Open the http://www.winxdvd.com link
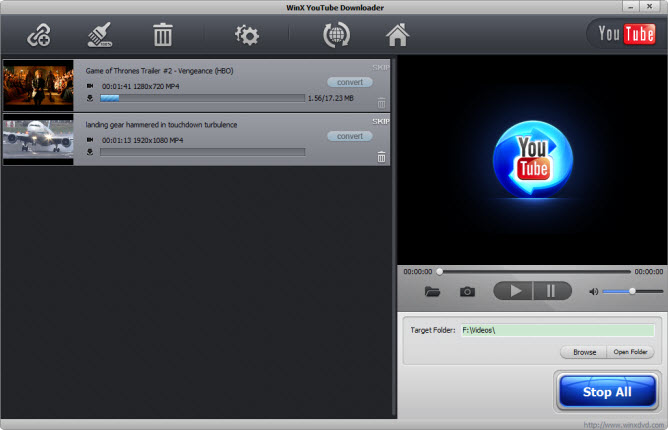 624,425
